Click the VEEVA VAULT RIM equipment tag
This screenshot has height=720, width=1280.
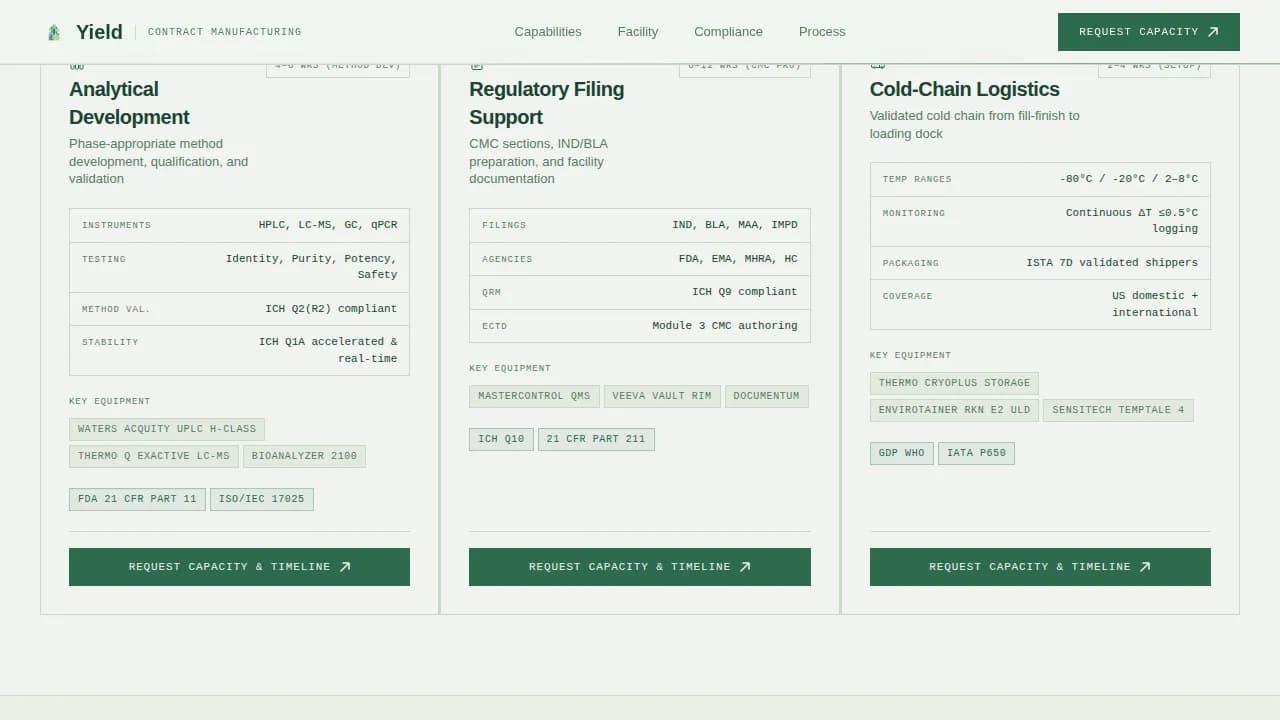662,395
